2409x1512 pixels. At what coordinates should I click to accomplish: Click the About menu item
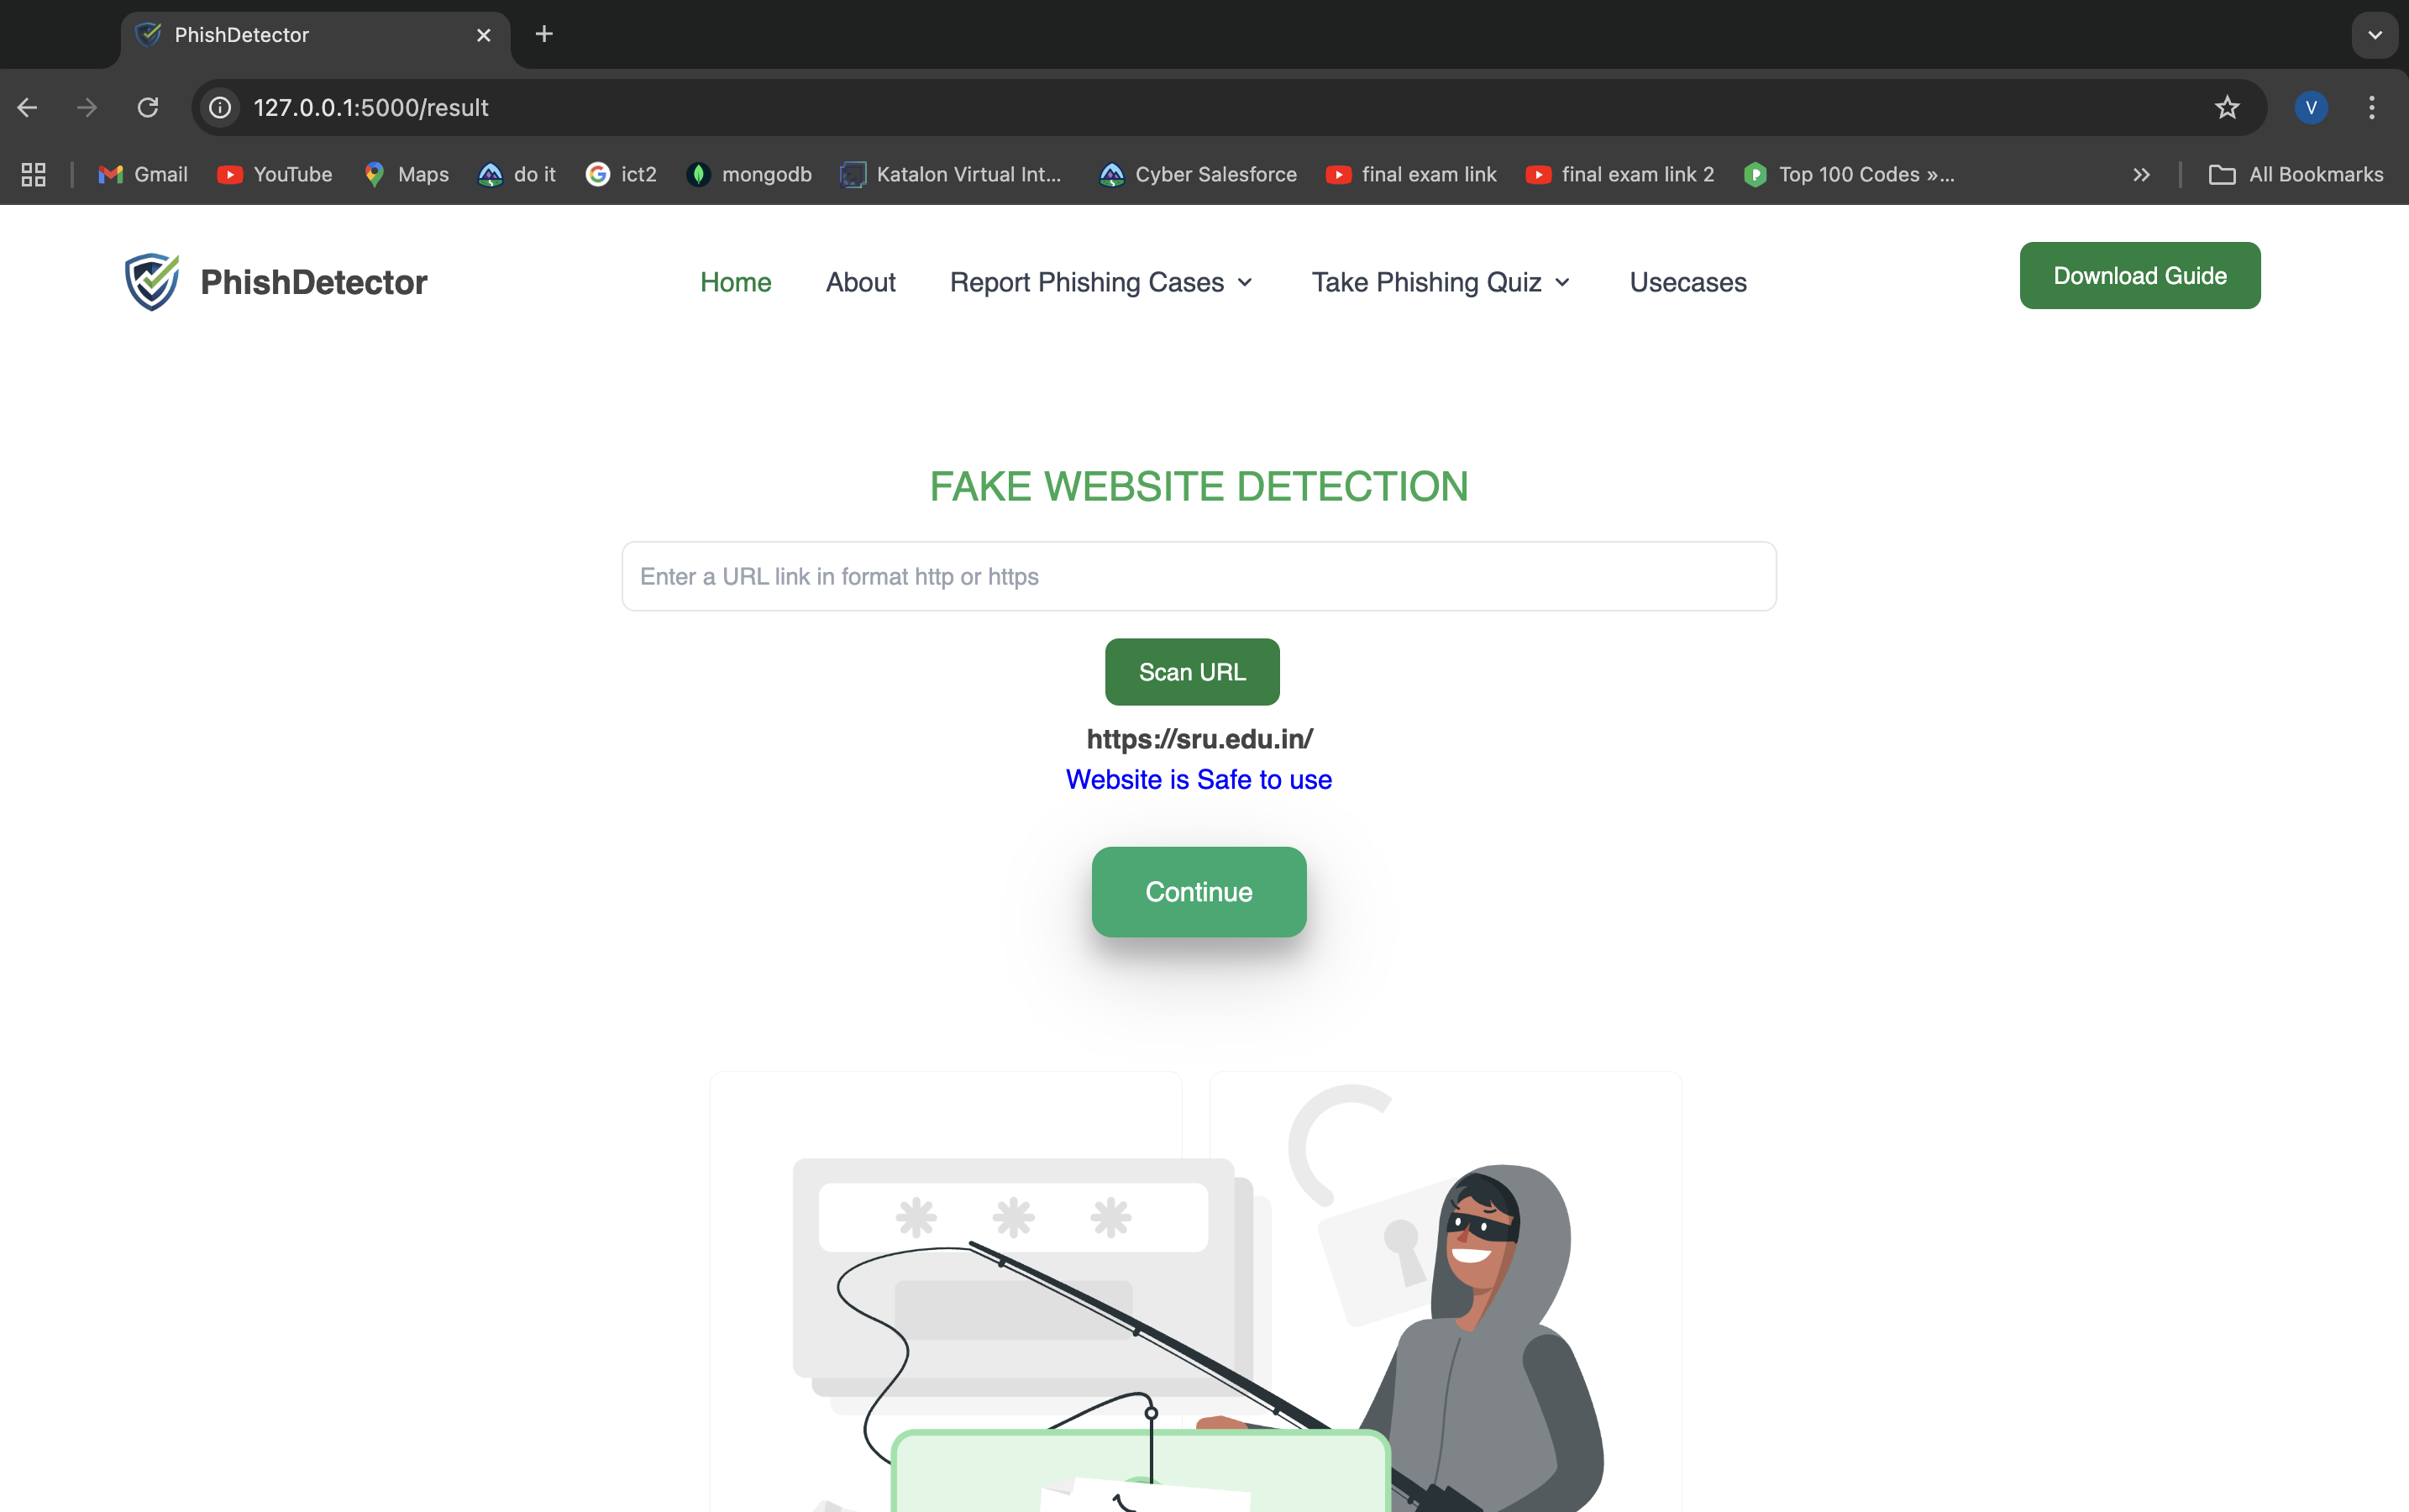click(860, 282)
